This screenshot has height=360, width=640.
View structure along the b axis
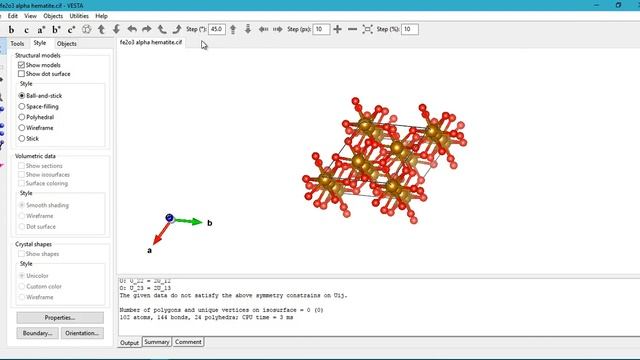pos(11,29)
